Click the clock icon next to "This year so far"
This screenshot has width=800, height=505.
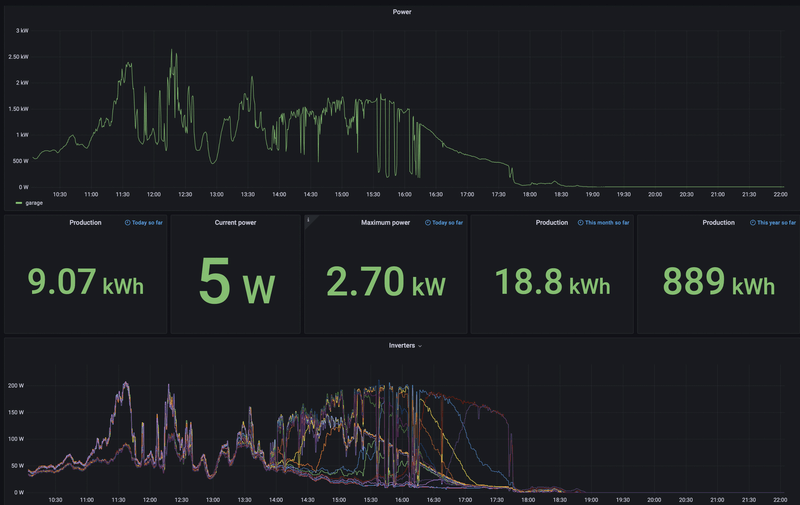[x=753, y=223]
